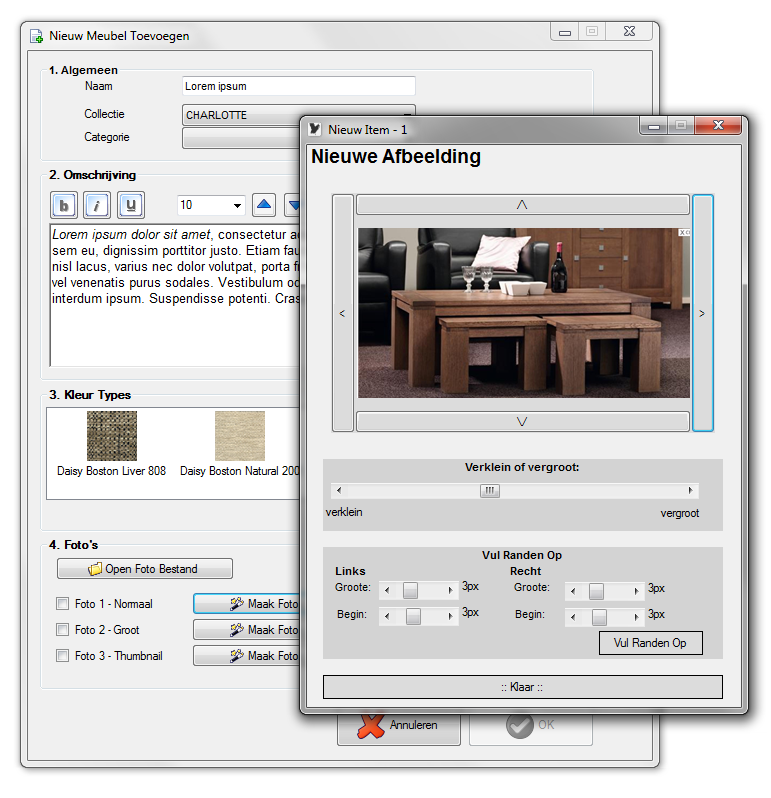Select Daisy Boston Liver 808 swatch
Image resolution: width=771 pixels, height=798 pixels.
(112, 436)
